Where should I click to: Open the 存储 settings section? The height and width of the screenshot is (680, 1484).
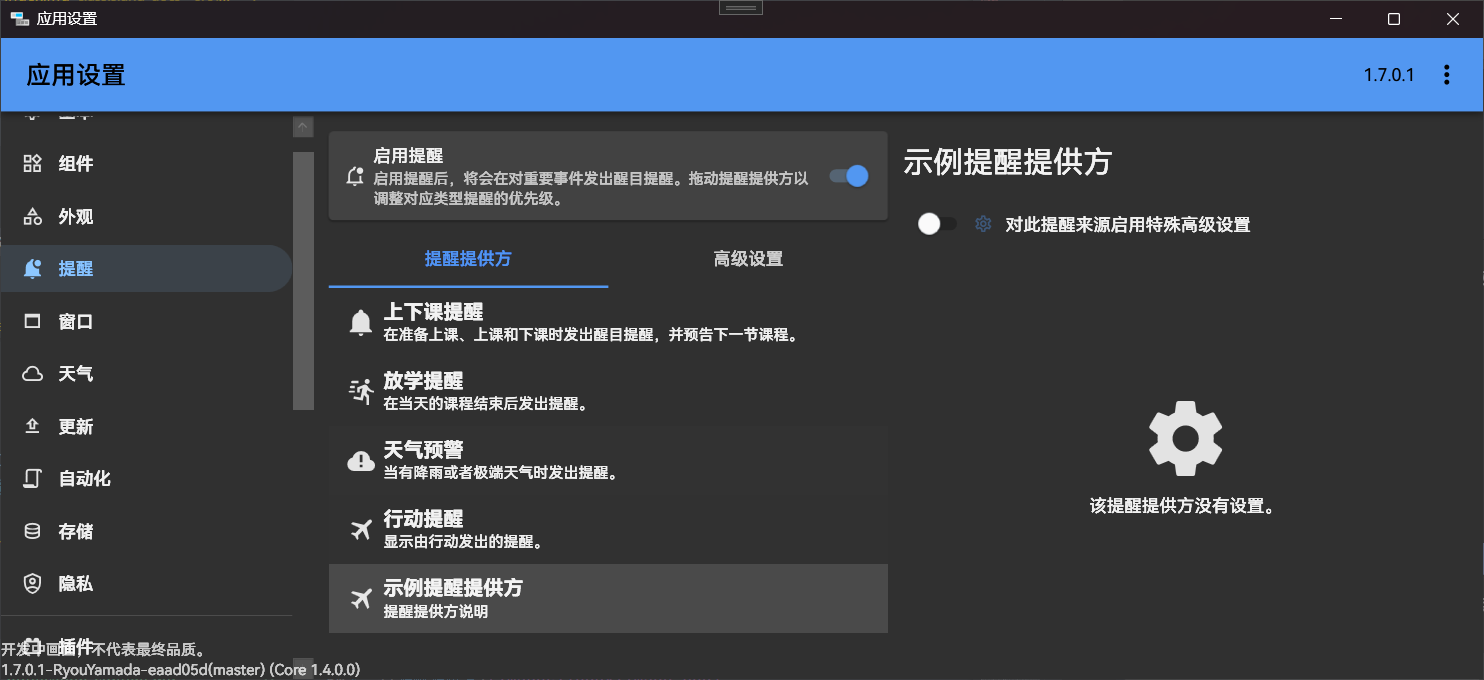pyautogui.click(x=75, y=530)
